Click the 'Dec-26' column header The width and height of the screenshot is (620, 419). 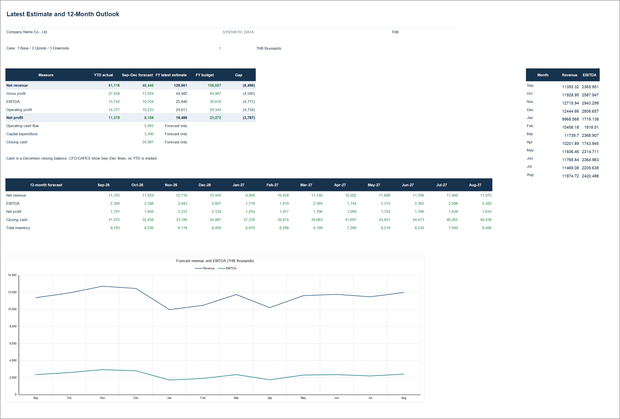click(205, 185)
